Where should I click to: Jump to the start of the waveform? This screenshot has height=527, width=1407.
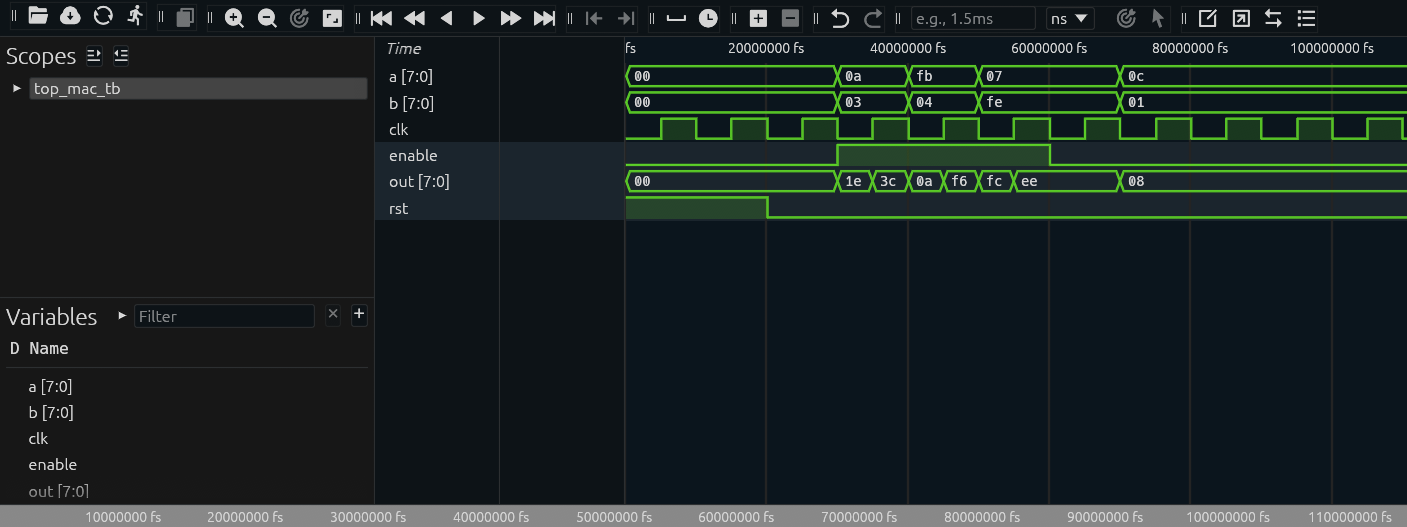[381, 18]
